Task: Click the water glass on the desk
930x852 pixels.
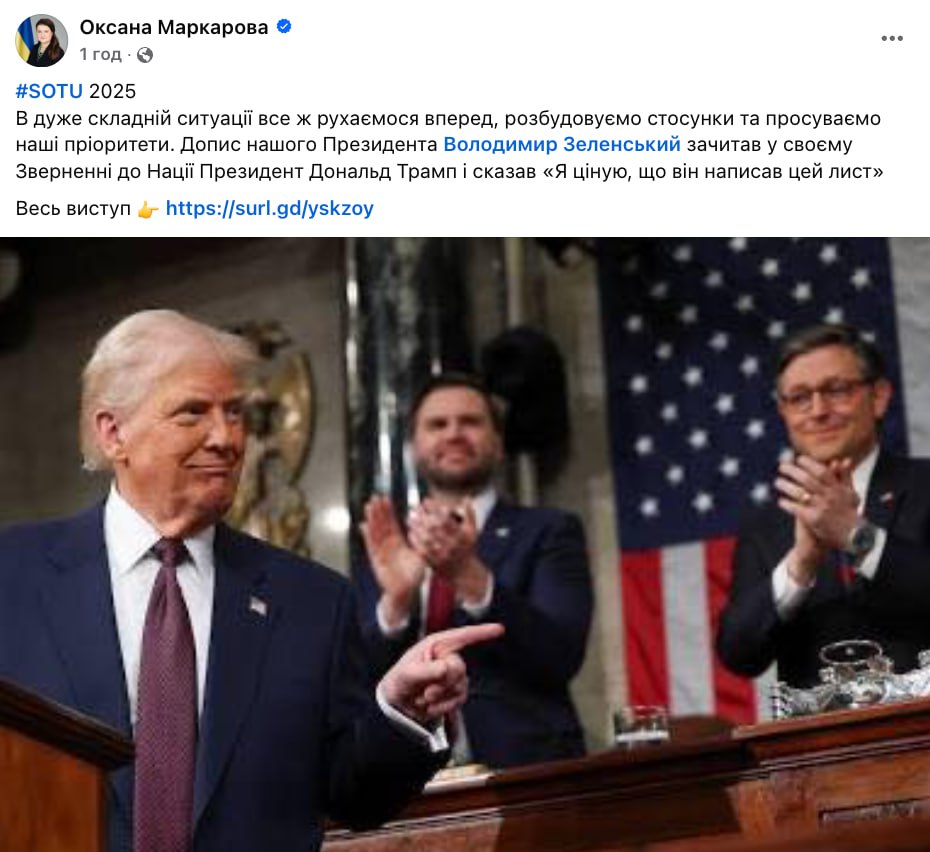Action: click(641, 726)
